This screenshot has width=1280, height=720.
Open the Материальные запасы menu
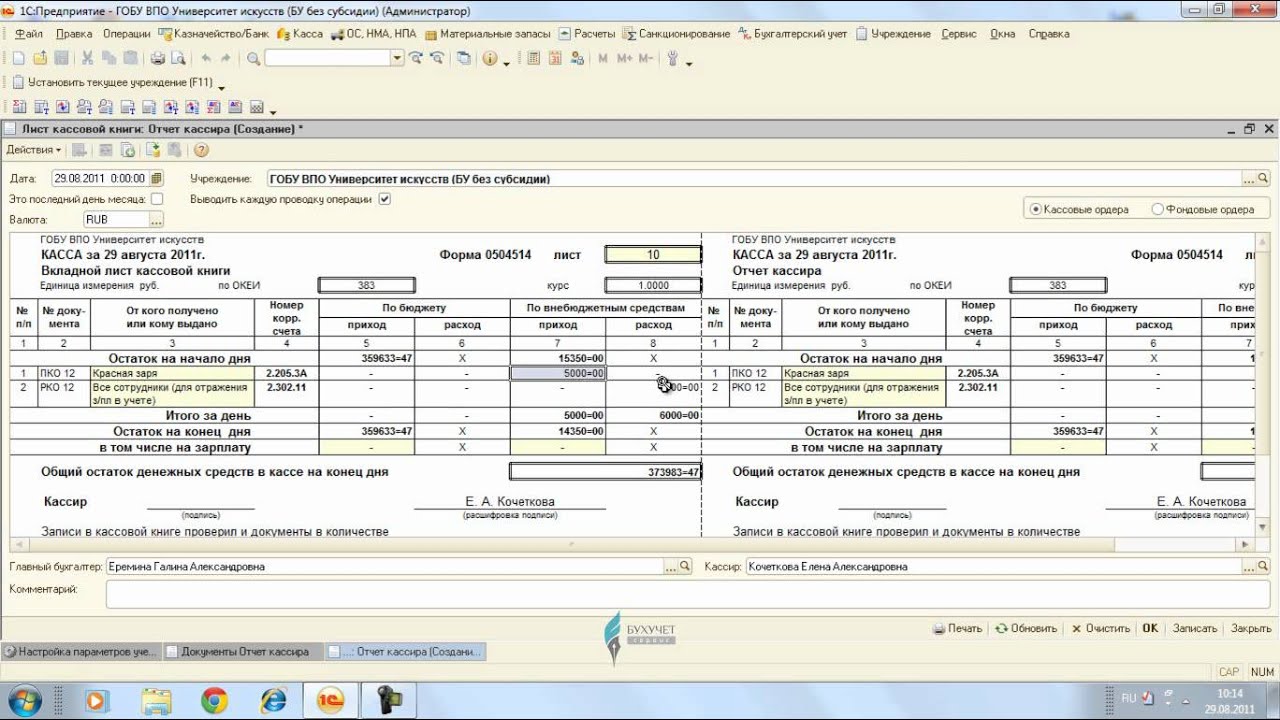(x=487, y=33)
